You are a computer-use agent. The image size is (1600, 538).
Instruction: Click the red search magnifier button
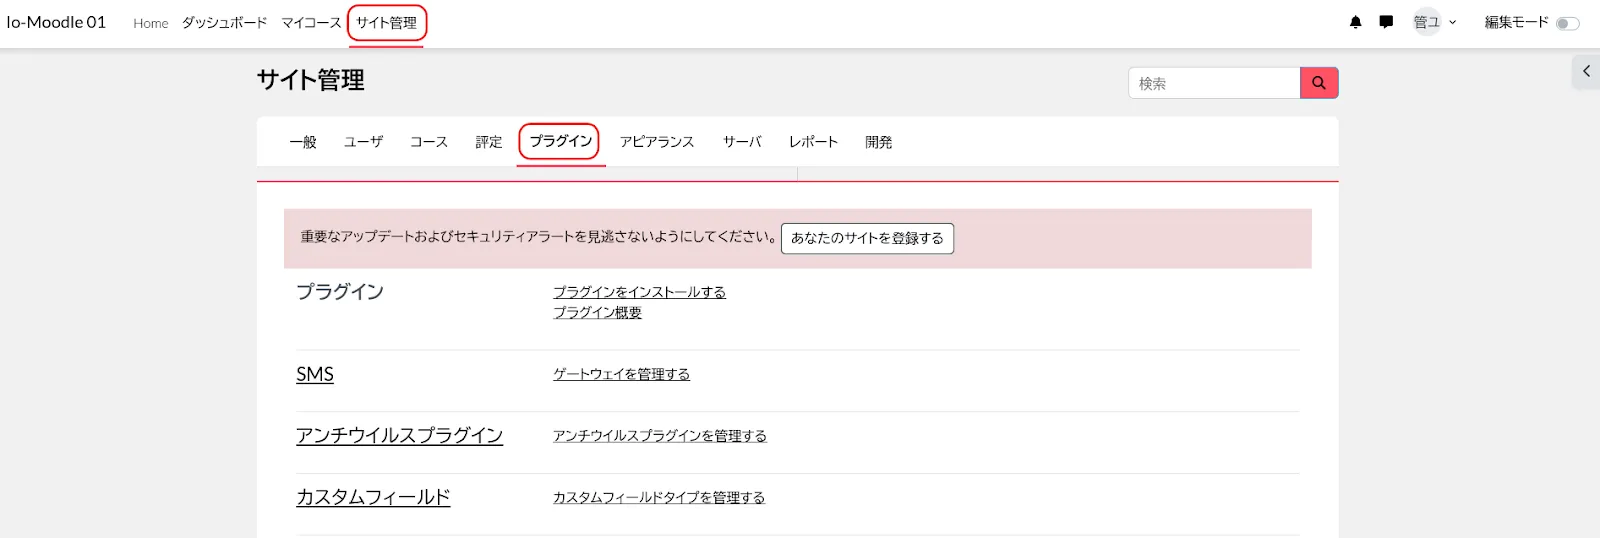click(x=1318, y=83)
